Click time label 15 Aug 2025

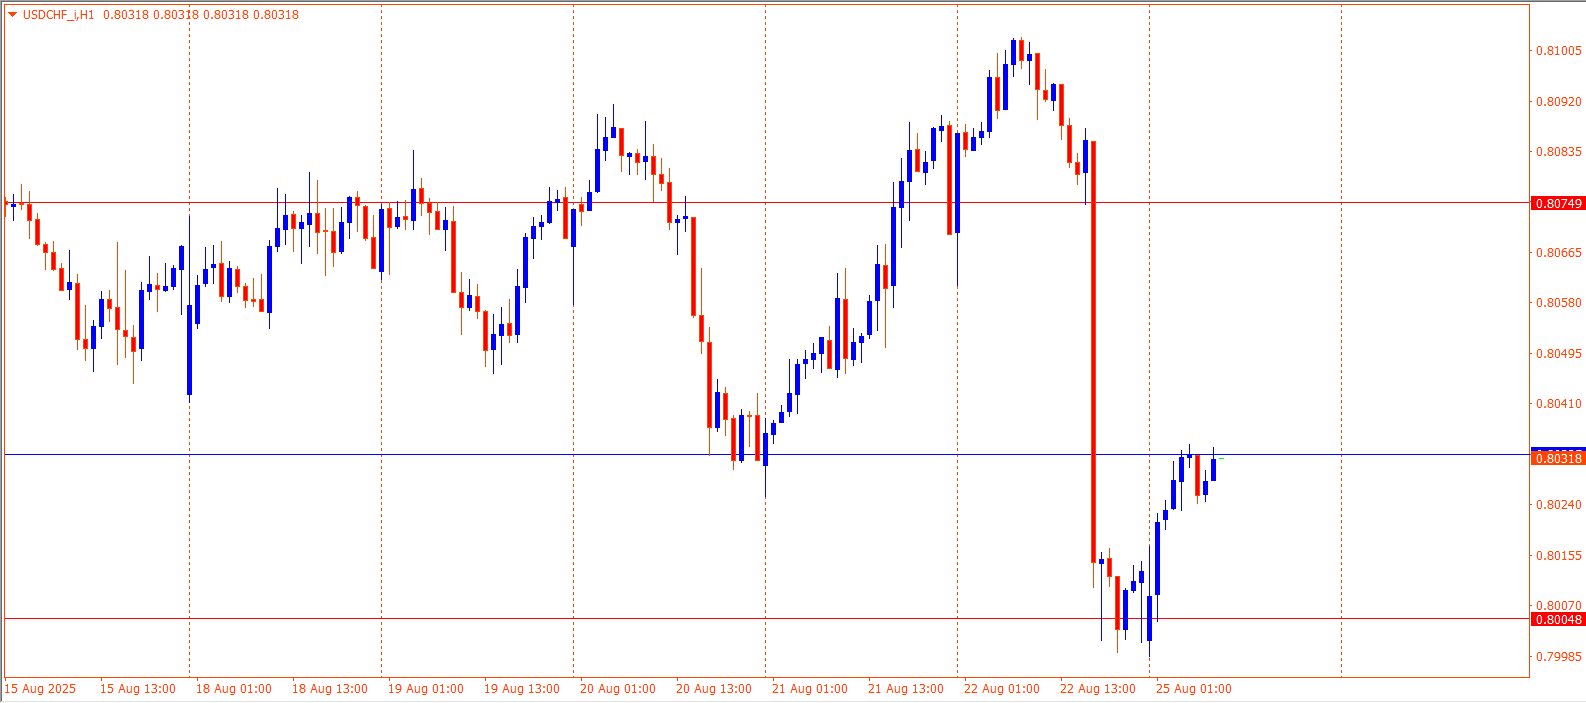[x=40, y=689]
